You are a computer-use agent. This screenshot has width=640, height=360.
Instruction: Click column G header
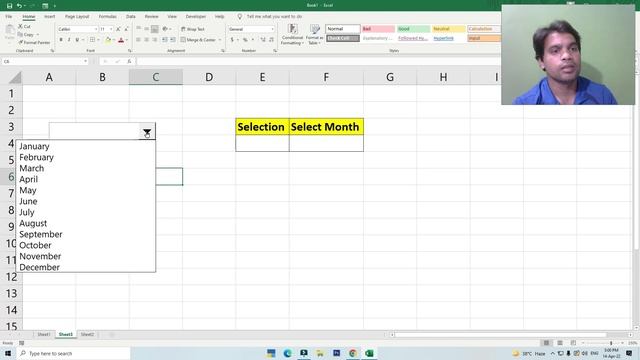tap(390, 77)
